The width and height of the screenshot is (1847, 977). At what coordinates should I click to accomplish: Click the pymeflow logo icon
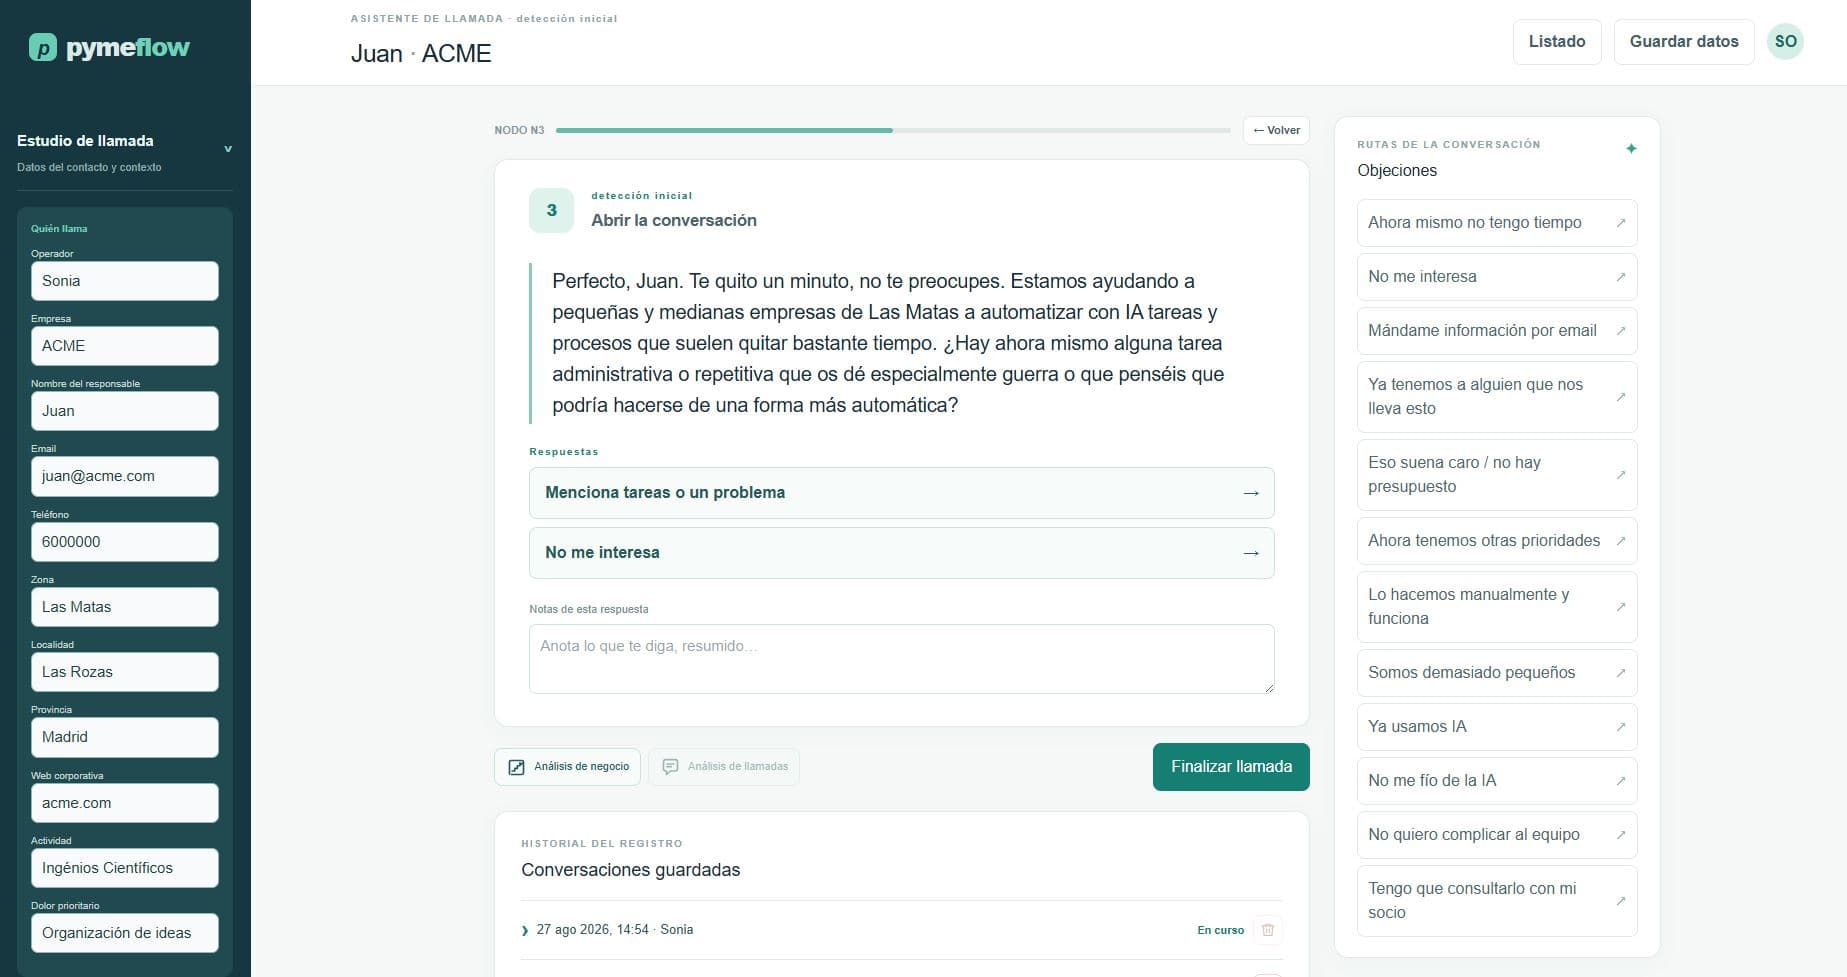(x=43, y=47)
